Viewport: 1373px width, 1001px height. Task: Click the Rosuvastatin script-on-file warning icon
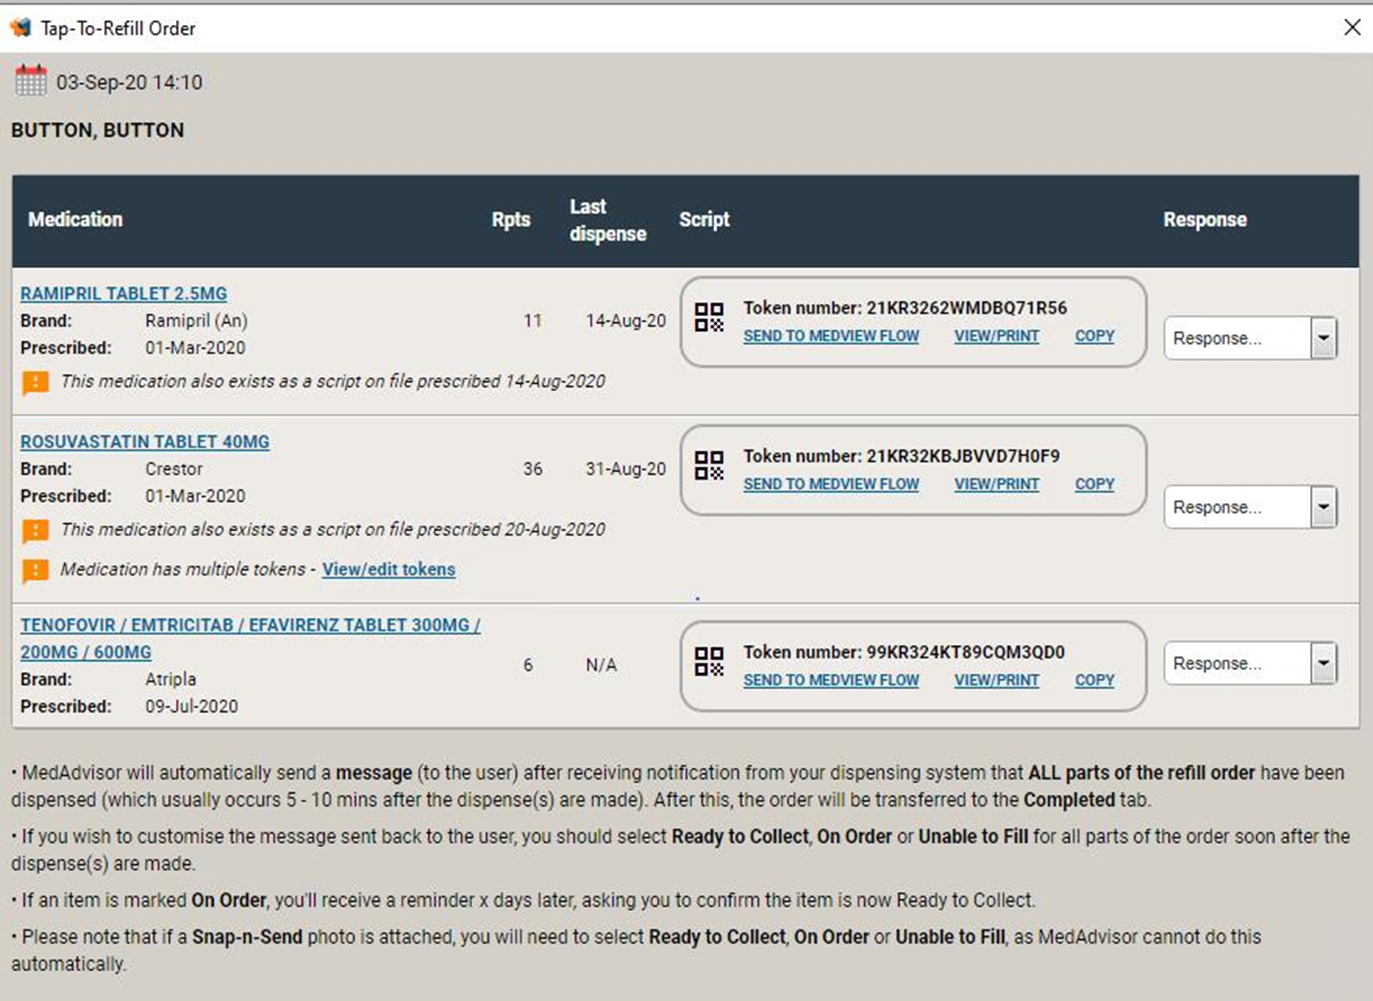coord(35,530)
